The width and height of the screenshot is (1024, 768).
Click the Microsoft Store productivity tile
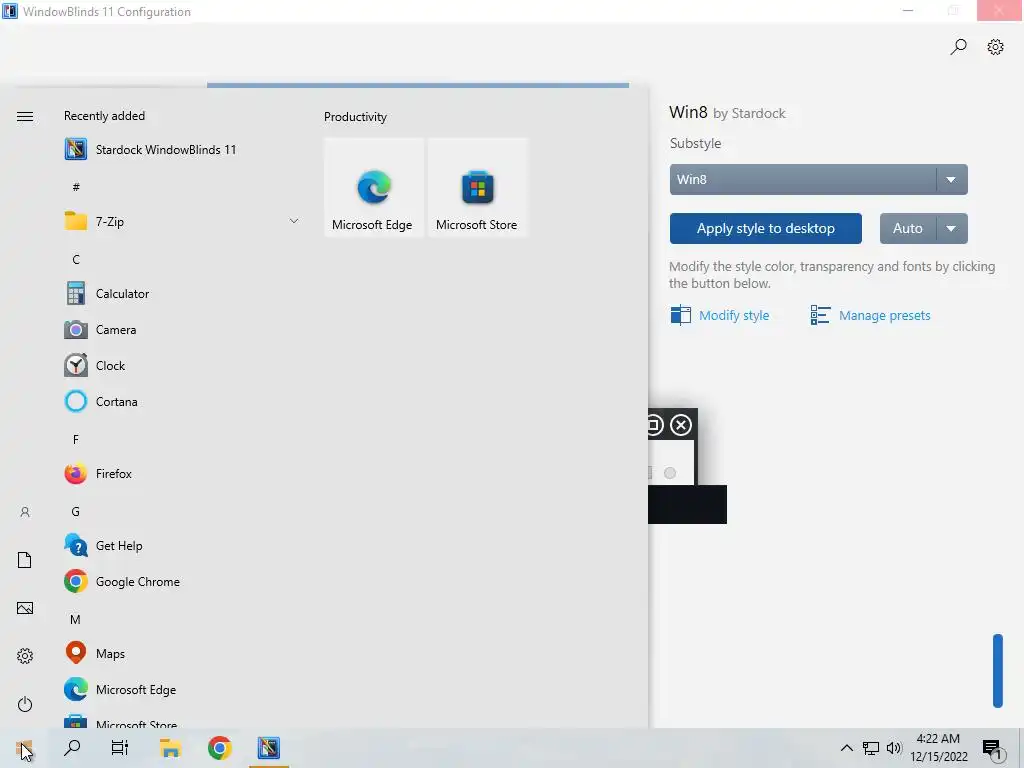[477, 187]
